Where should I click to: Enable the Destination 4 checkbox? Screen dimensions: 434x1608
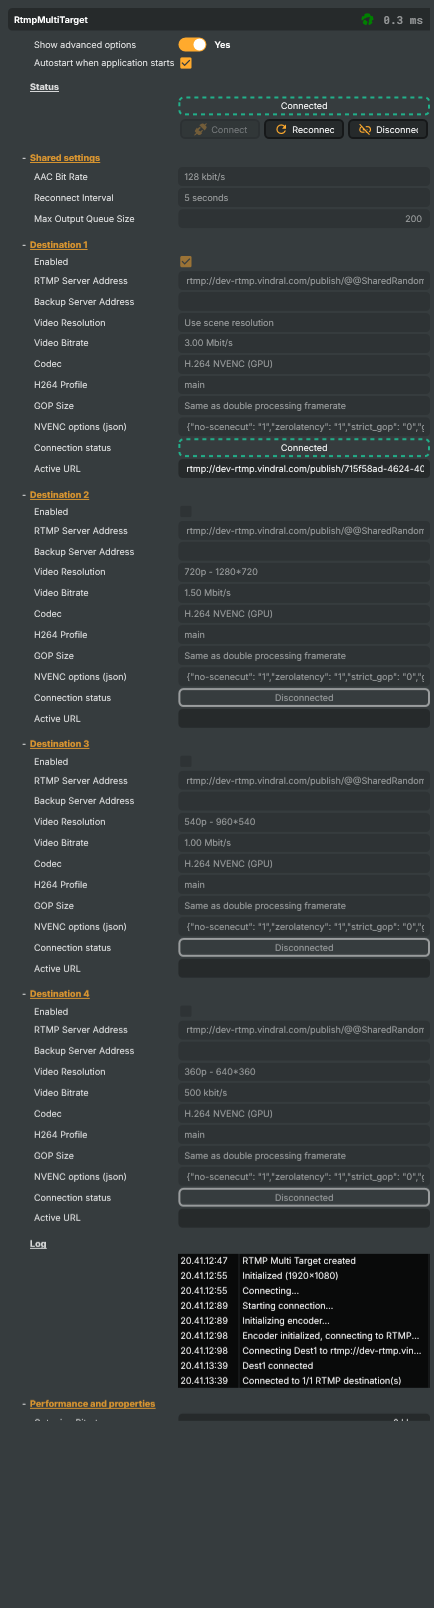(x=186, y=1012)
